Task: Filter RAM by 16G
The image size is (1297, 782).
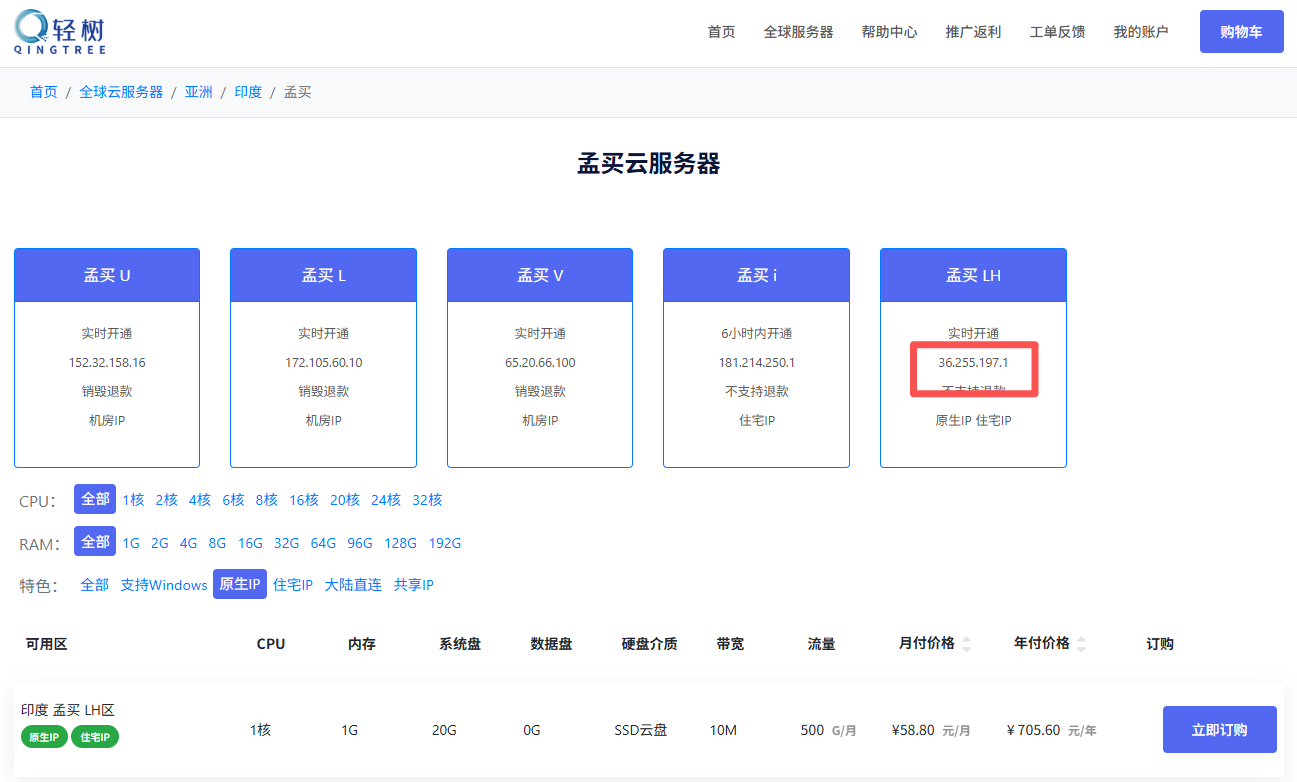Action: (250, 543)
